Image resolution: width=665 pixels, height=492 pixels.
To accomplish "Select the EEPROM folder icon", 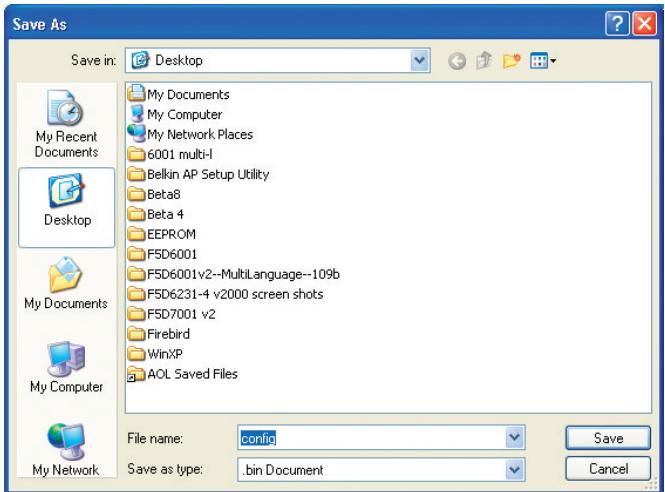I will coord(137,234).
